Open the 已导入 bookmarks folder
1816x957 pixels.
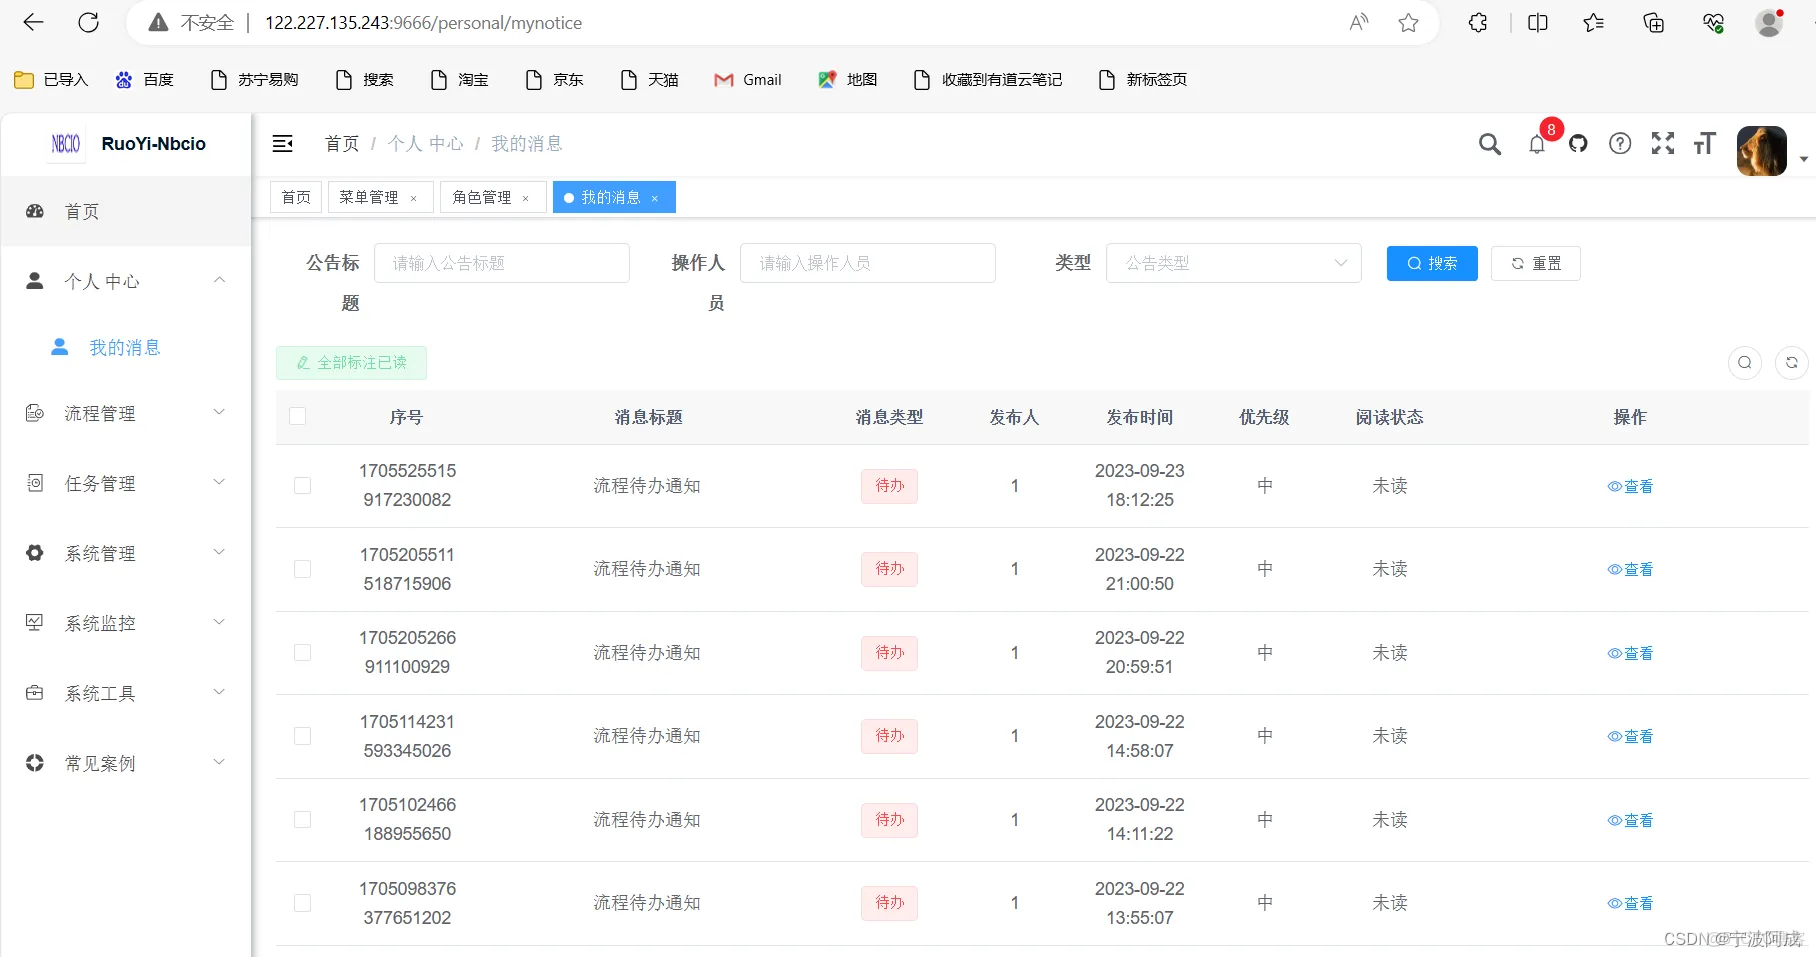click(51, 80)
